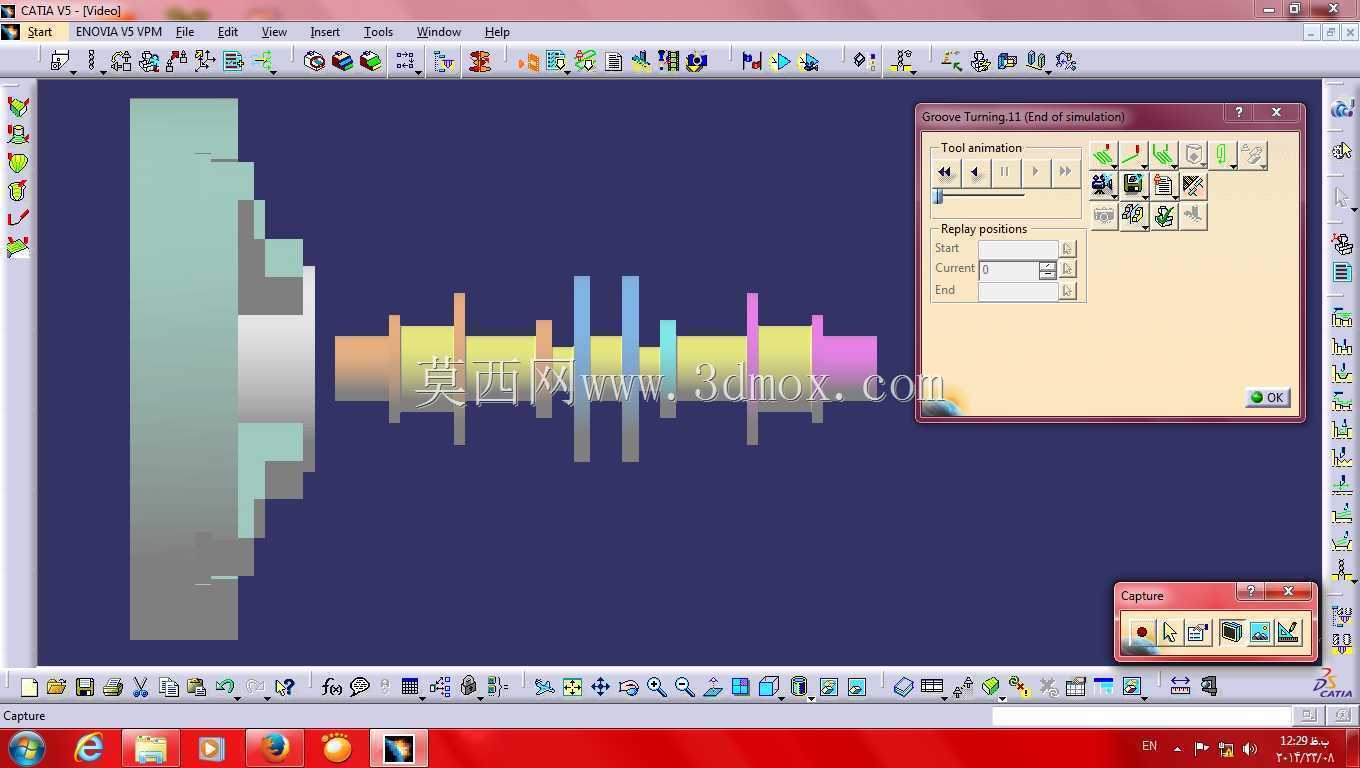Viewport: 1360px width, 768px height.
Task: Expand the first icon dropdown in top toolbar
Action: (x=73, y=71)
